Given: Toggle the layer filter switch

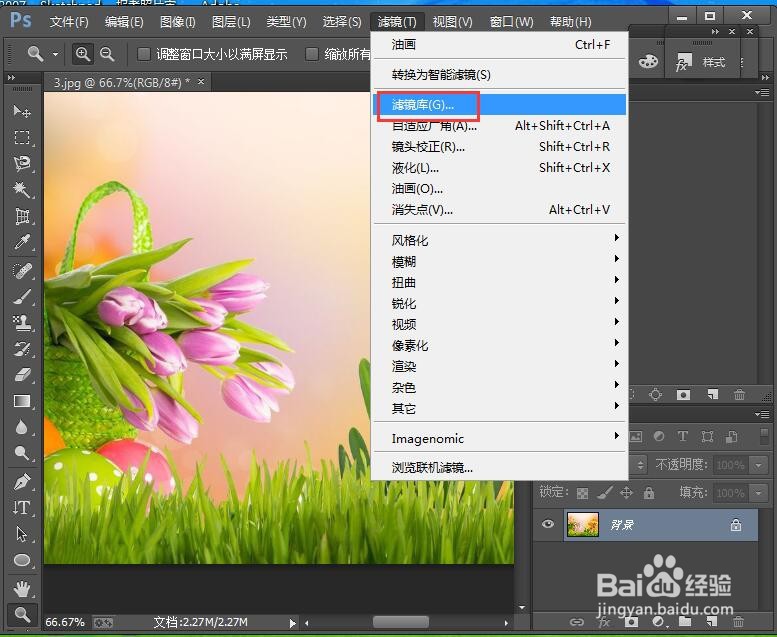Looking at the screenshot, I should [x=764, y=437].
